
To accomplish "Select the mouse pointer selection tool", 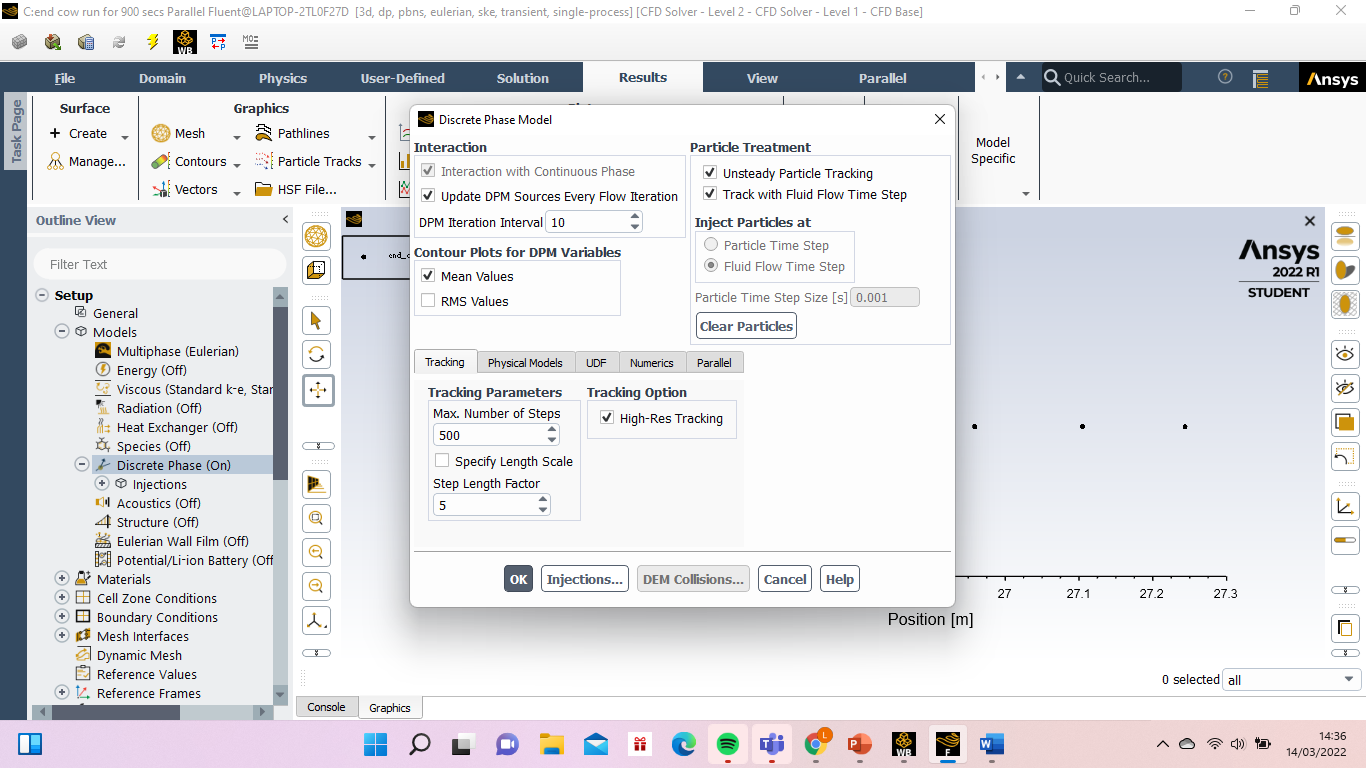I will pyautogui.click(x=317, y=321).
